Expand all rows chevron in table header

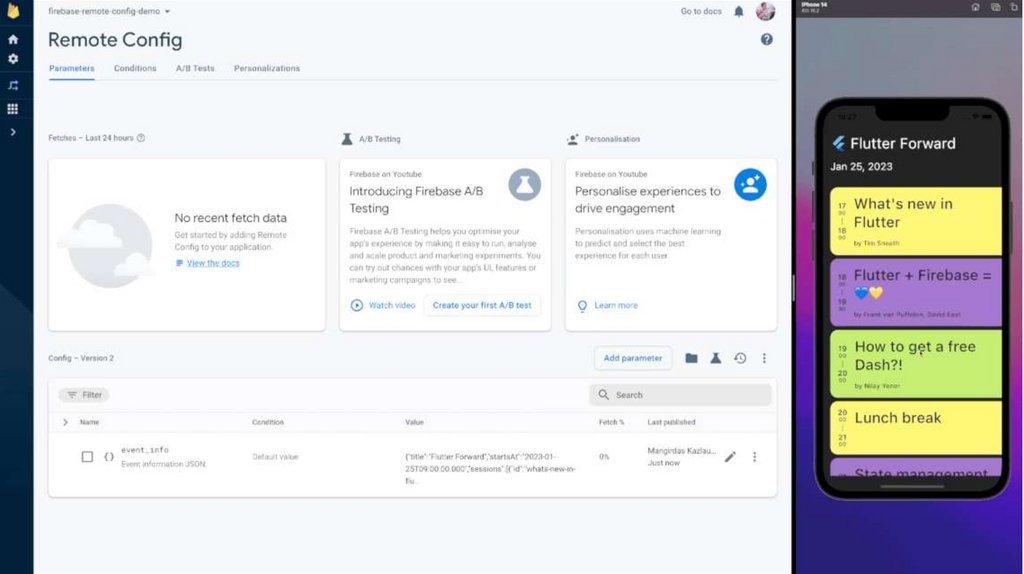pyautogui.click(x=65, y=423)
